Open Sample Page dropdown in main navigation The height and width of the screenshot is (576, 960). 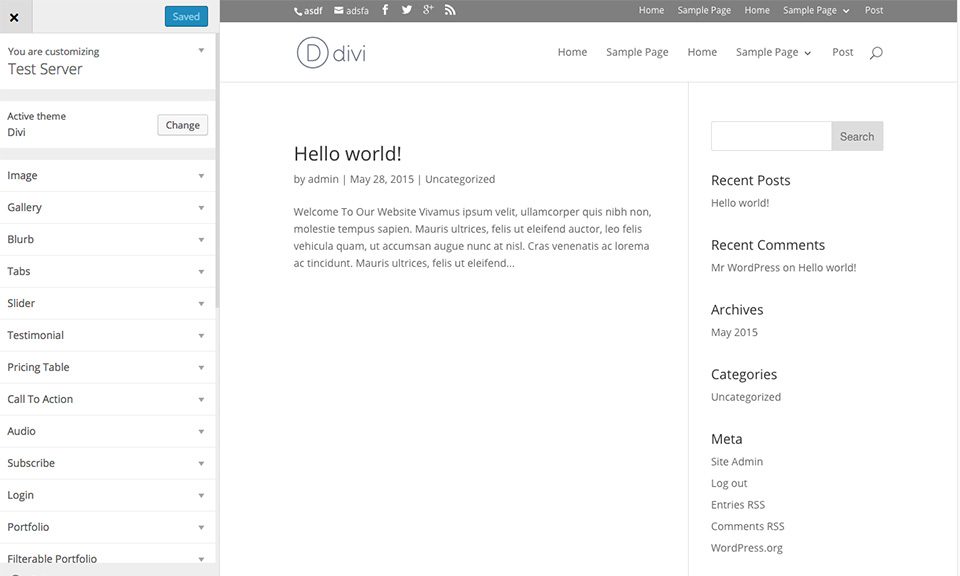[x=773, y=52]
